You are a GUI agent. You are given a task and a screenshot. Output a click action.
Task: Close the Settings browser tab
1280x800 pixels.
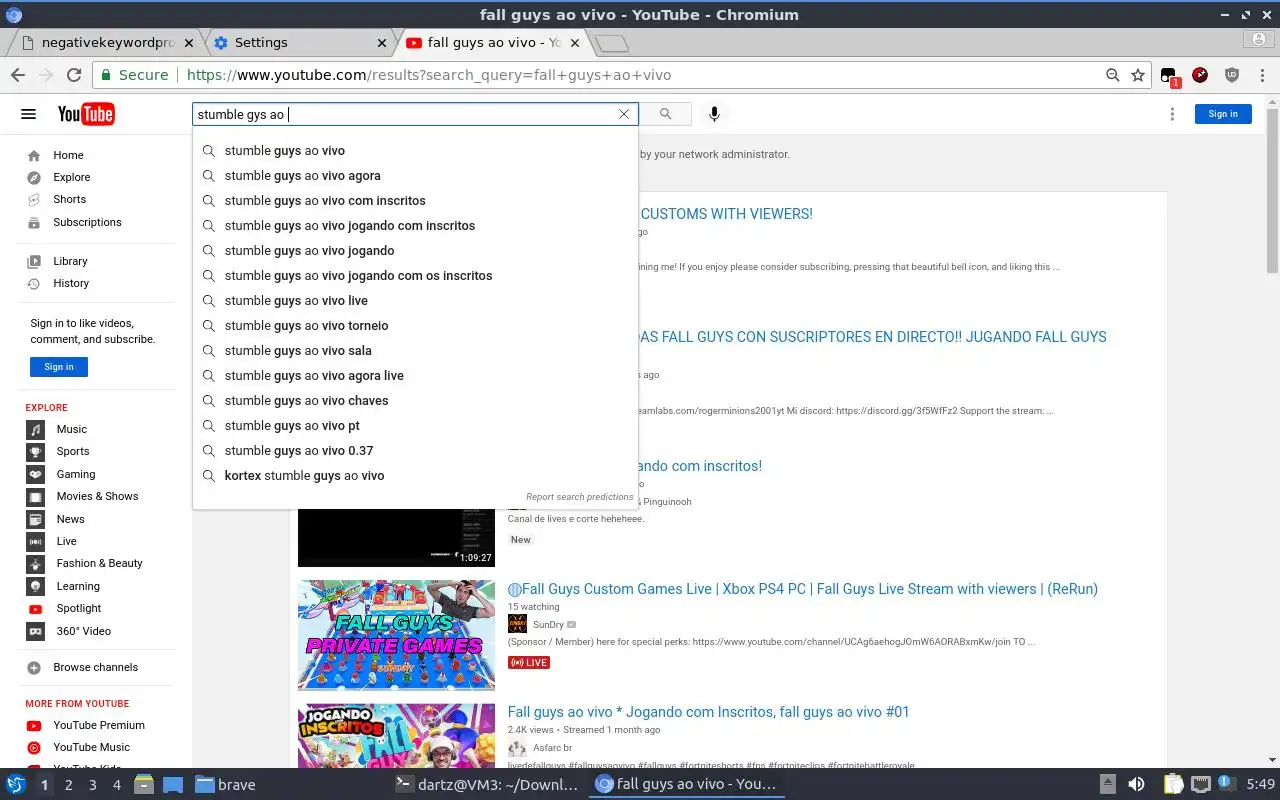point(381,43)
